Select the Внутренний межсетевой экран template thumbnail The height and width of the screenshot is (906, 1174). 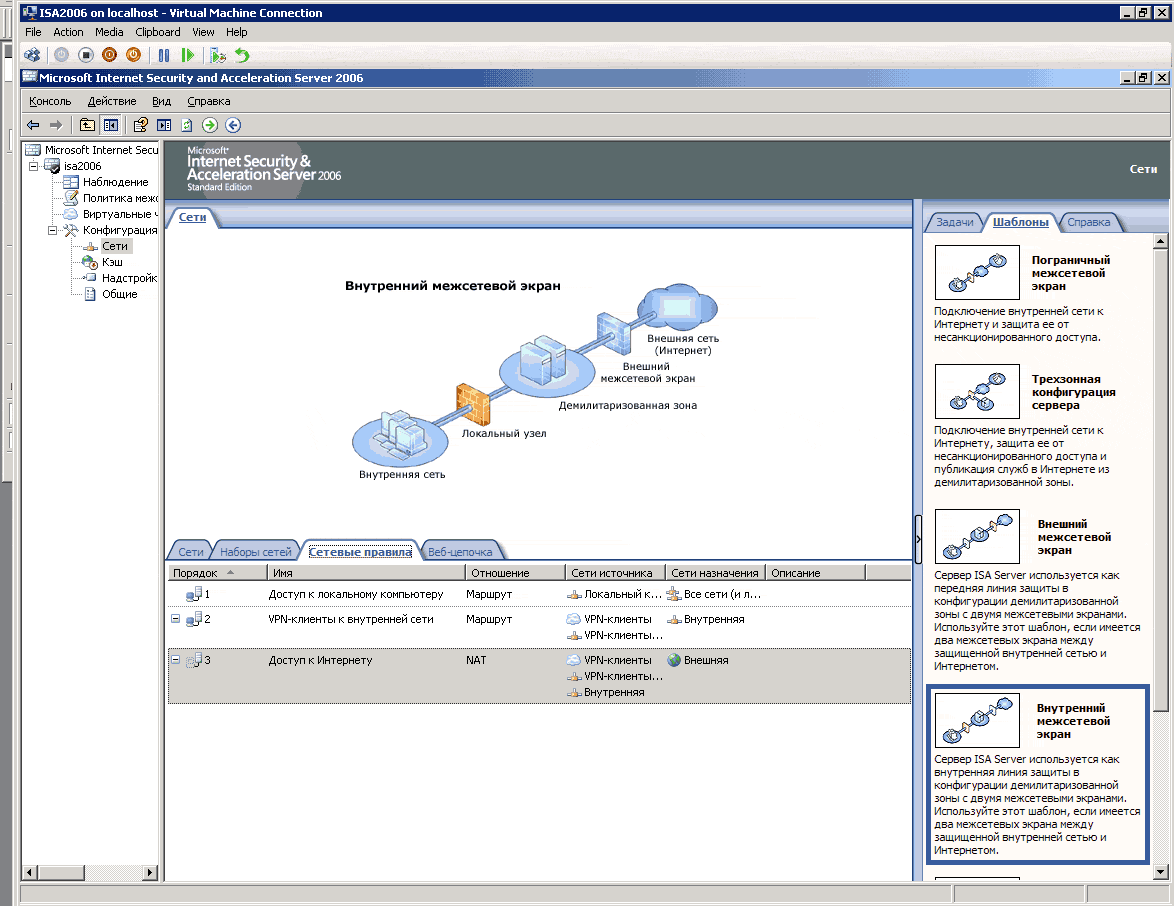977,720
